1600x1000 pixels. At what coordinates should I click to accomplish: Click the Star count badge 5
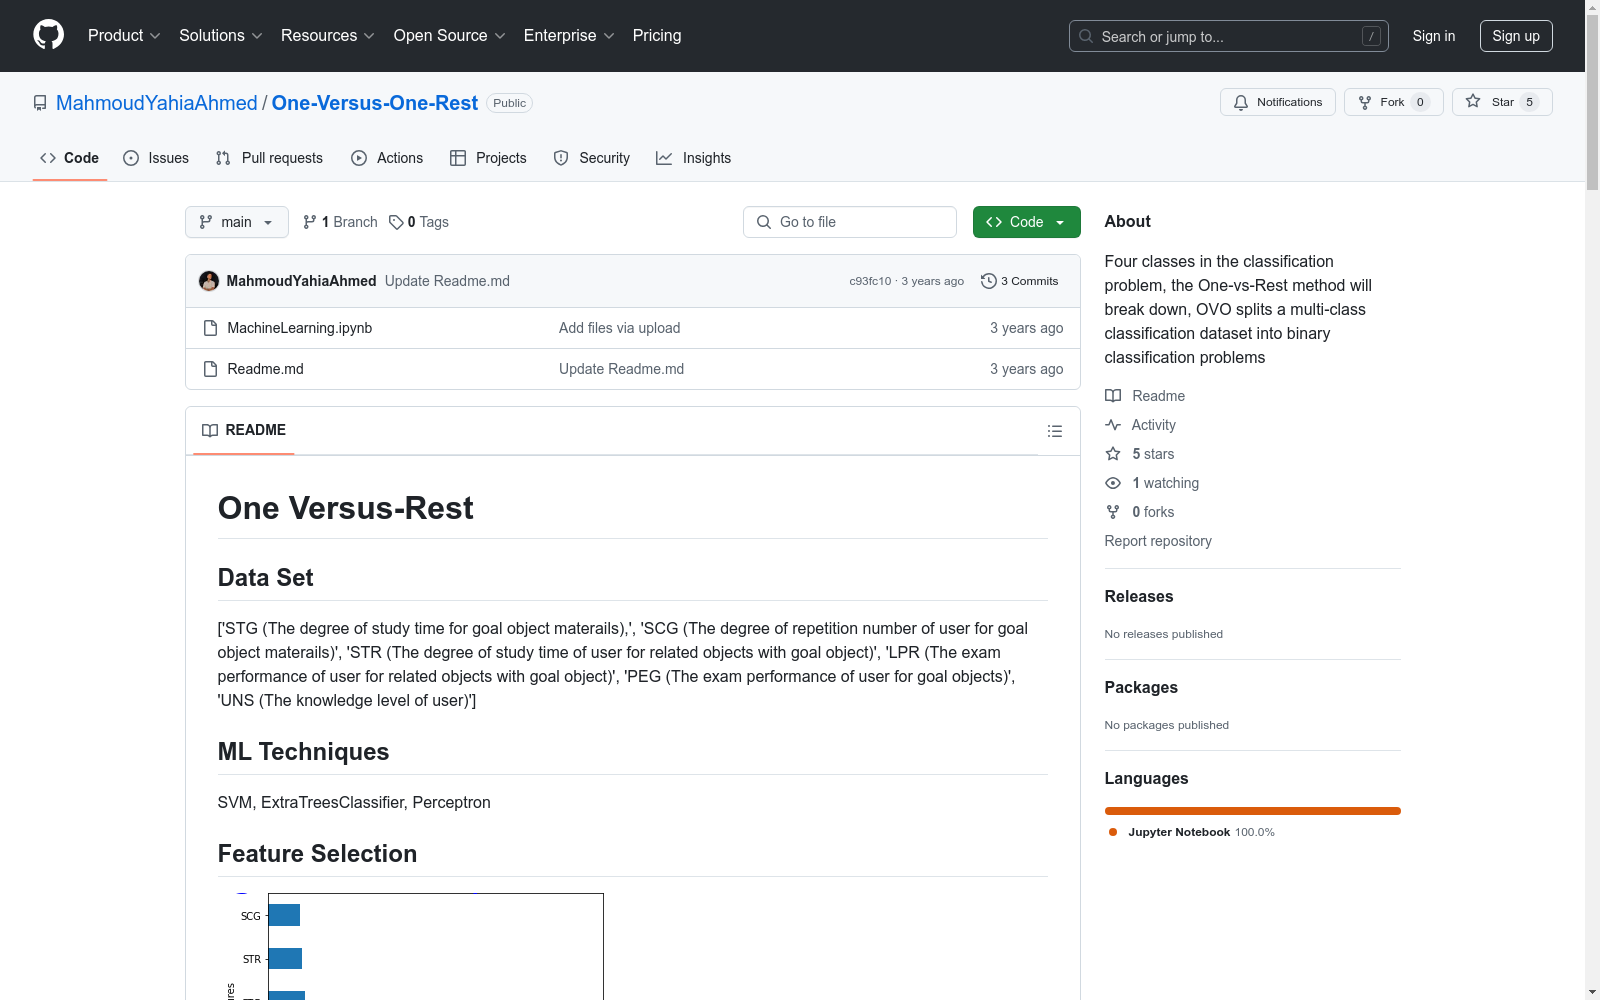click(1529, 102)
